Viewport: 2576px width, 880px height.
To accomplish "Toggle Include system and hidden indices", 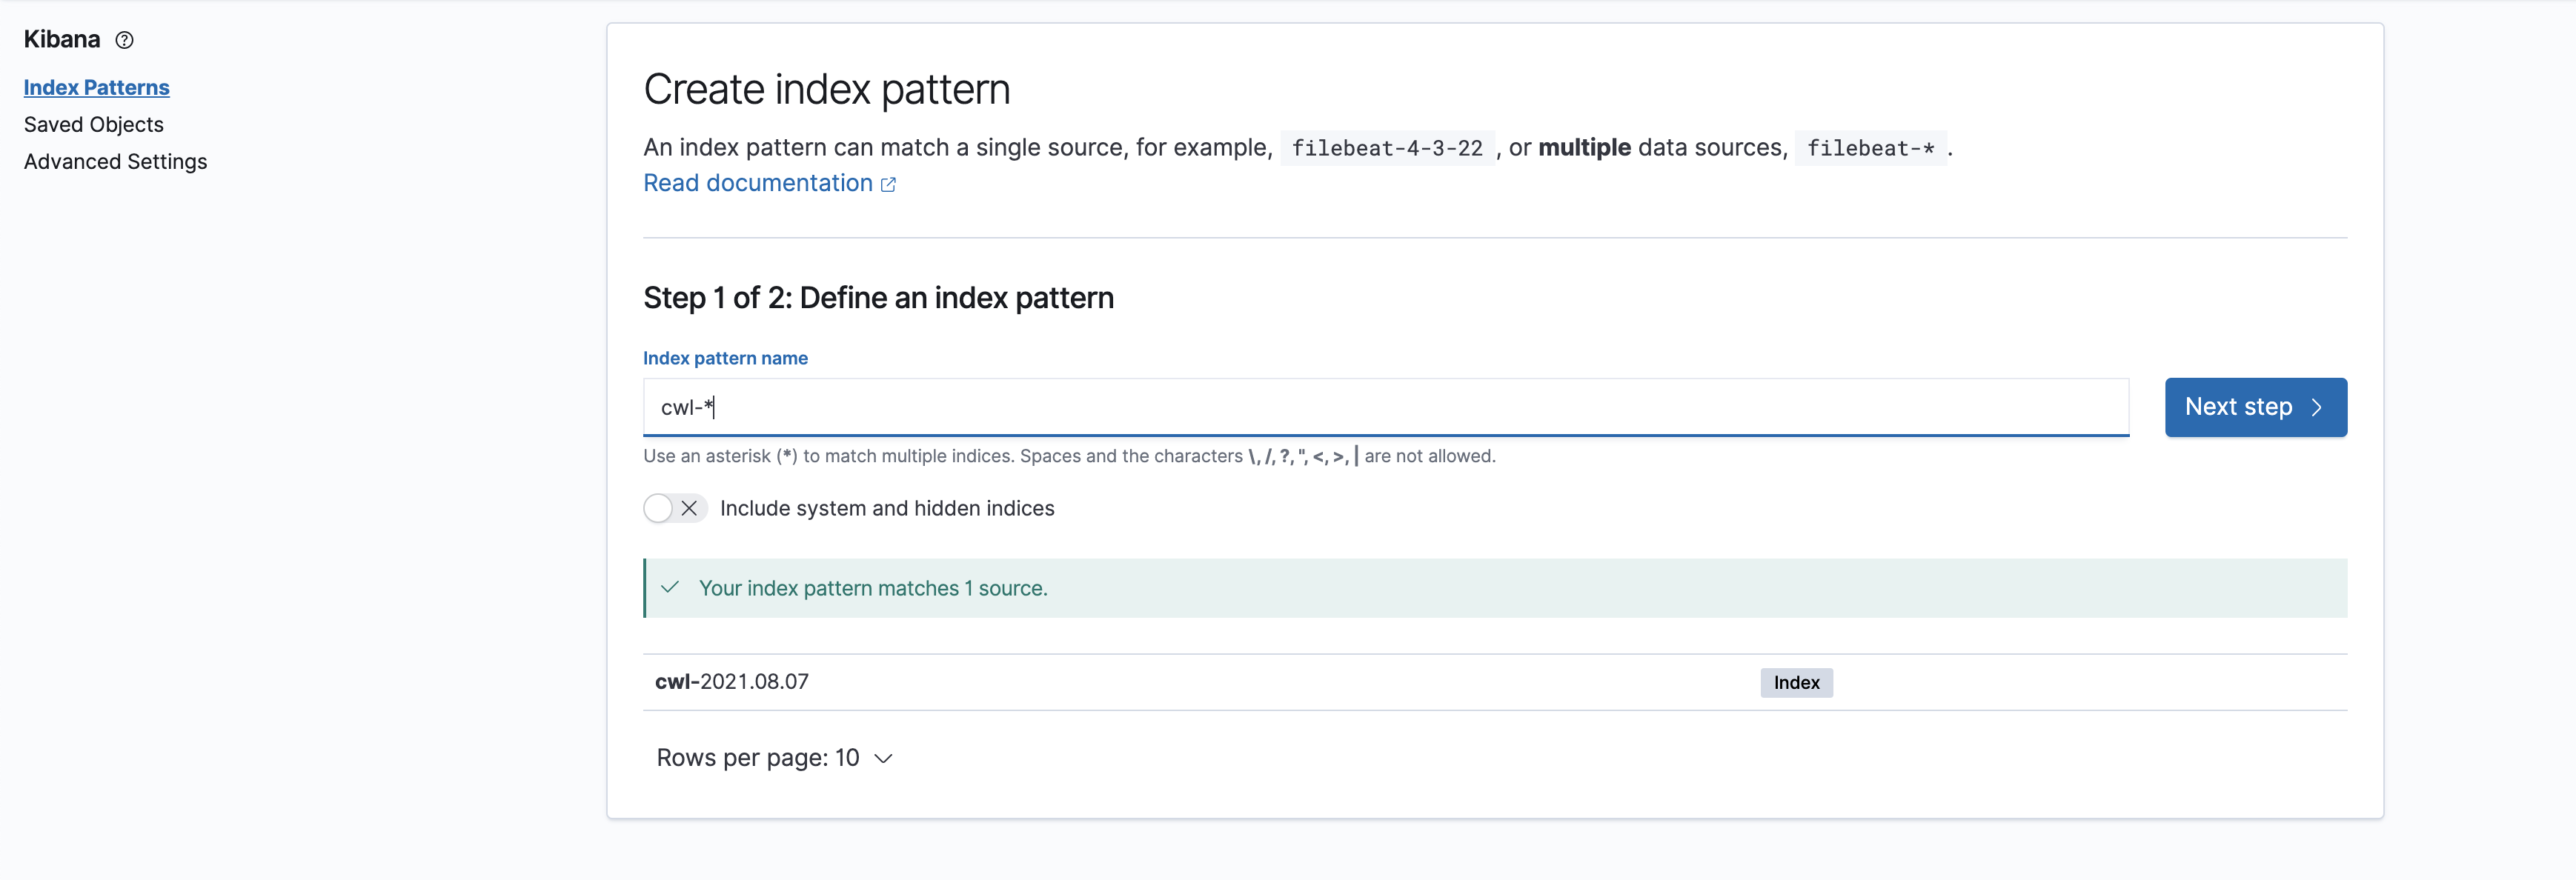I will [x=675, y=509].
